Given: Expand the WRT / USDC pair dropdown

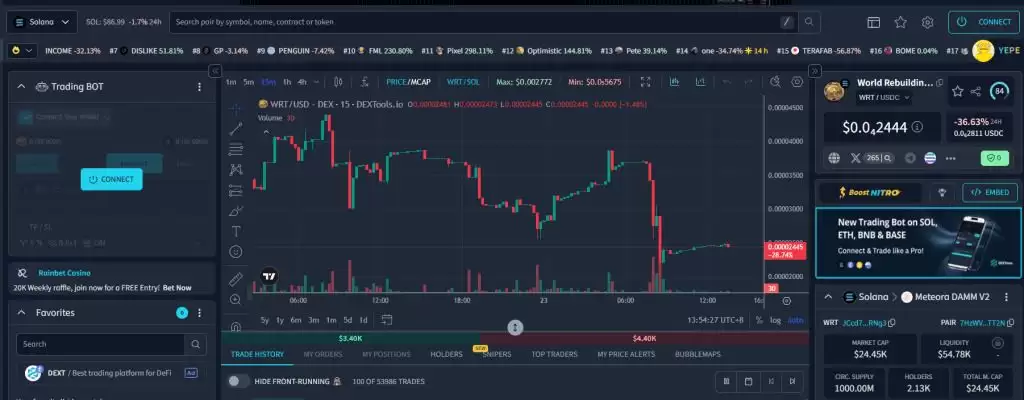Looking at the screenshot, I should coord(878,98).
